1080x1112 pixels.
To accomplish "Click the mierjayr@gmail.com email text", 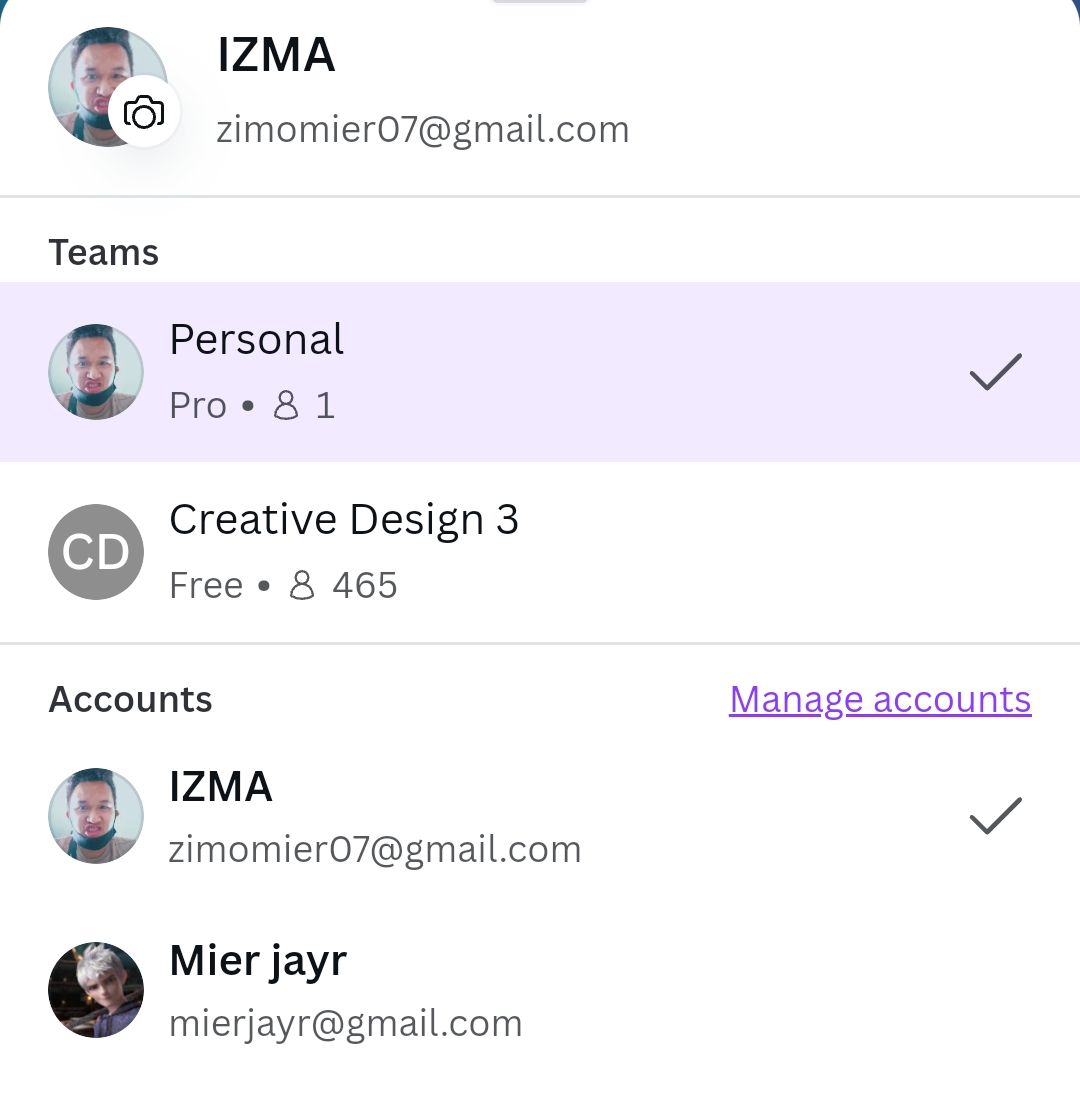I will point(346,1024).
